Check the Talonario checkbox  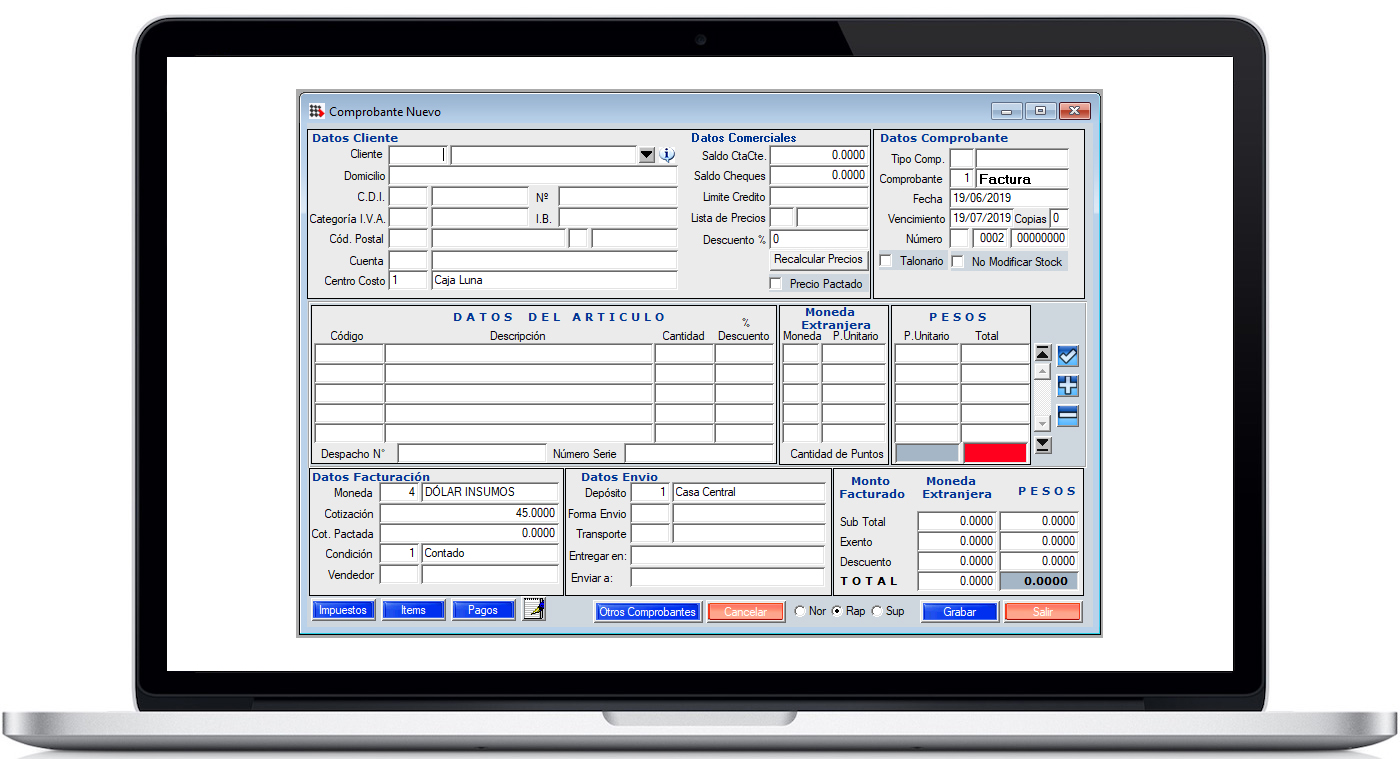click(886, 261)
